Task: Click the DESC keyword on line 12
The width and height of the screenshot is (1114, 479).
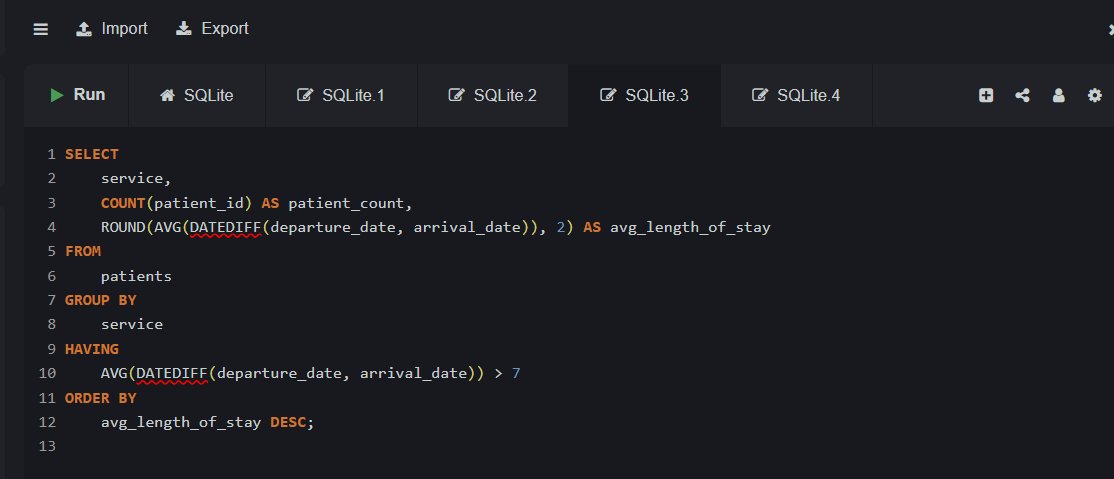Action: [288, 422]
